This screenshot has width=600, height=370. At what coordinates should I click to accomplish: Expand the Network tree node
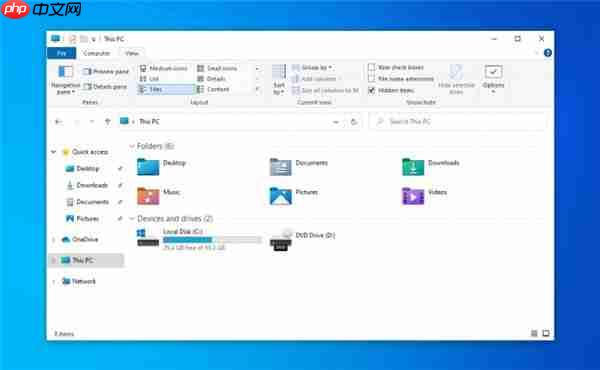click(x=54, y=282)
